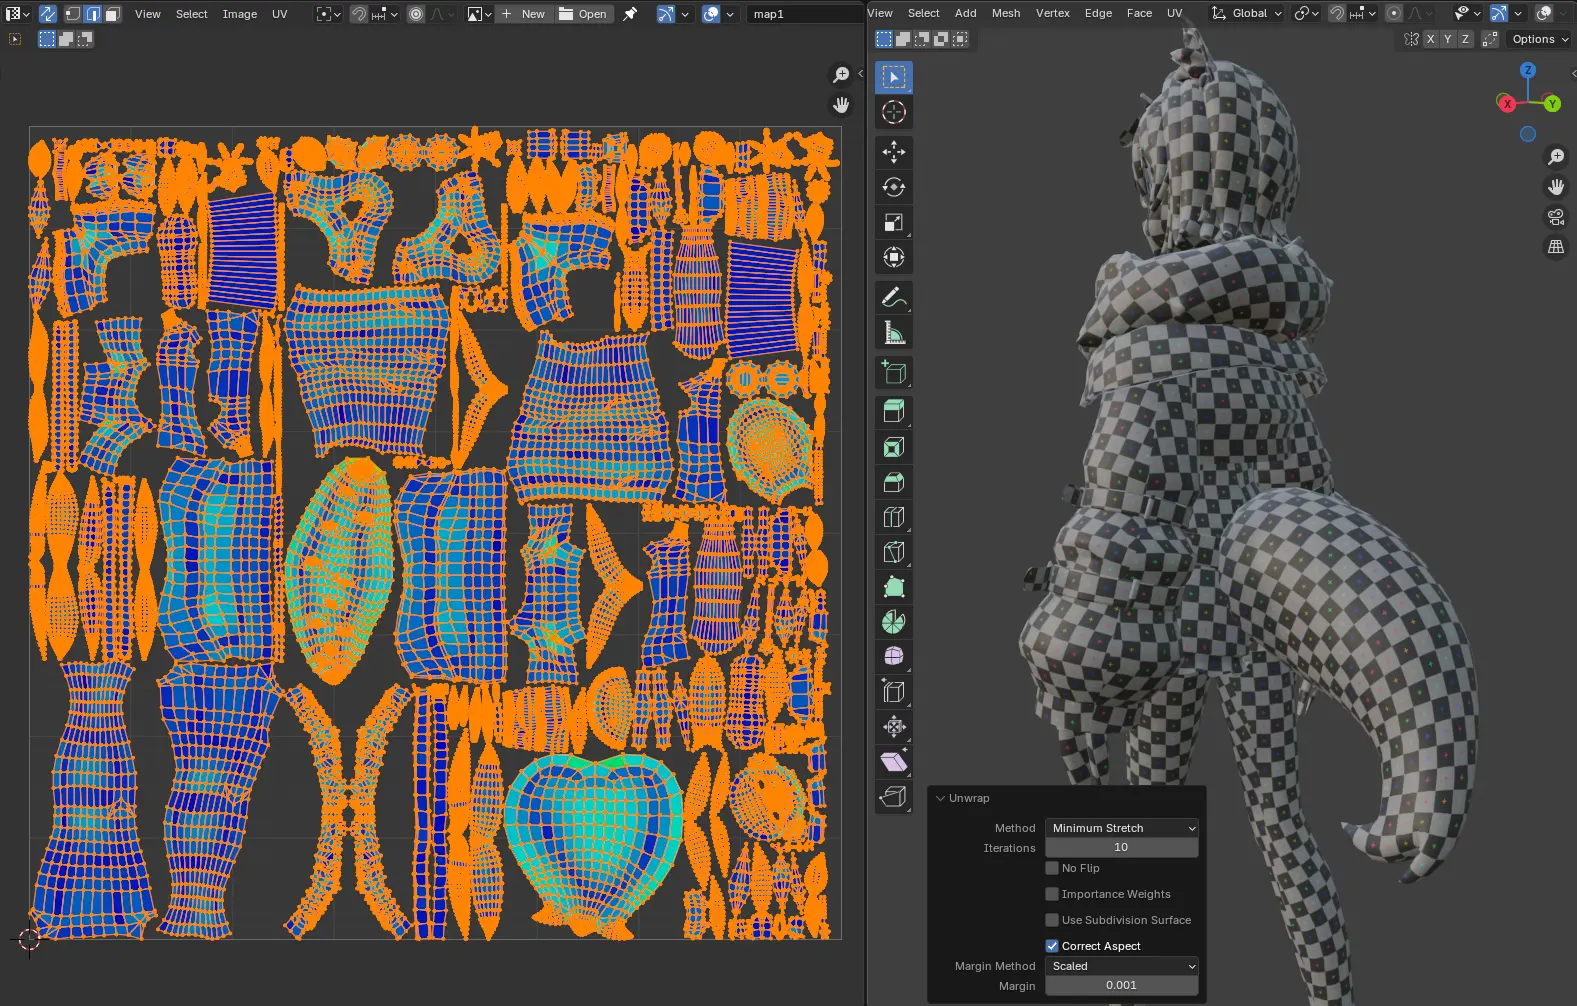Click the Open image button

click(583, 14)
